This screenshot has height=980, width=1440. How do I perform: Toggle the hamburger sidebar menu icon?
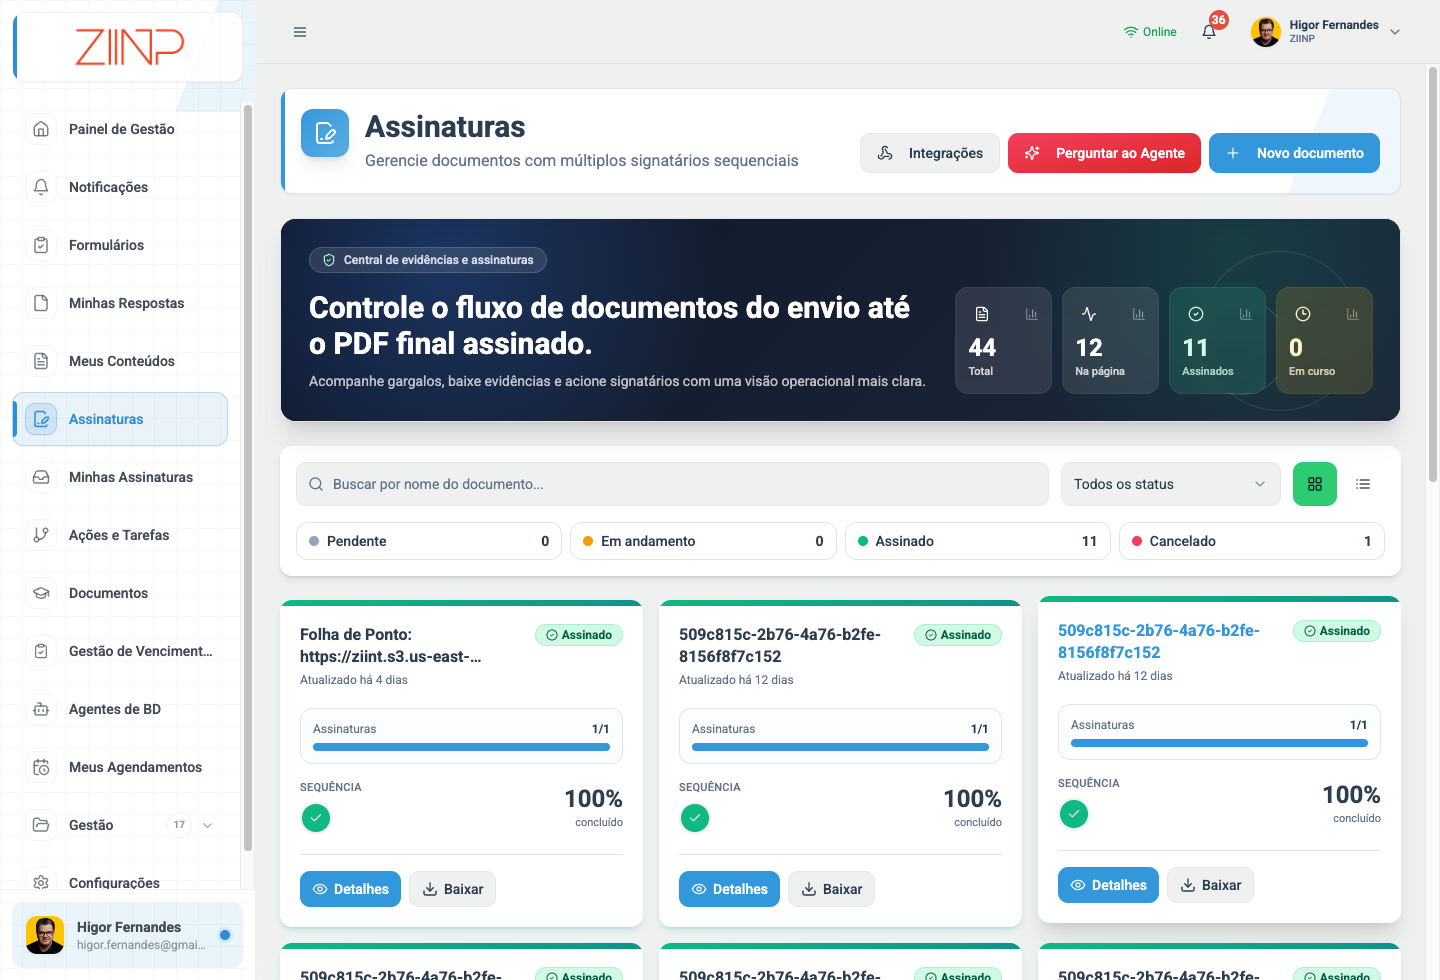[300, 32]
